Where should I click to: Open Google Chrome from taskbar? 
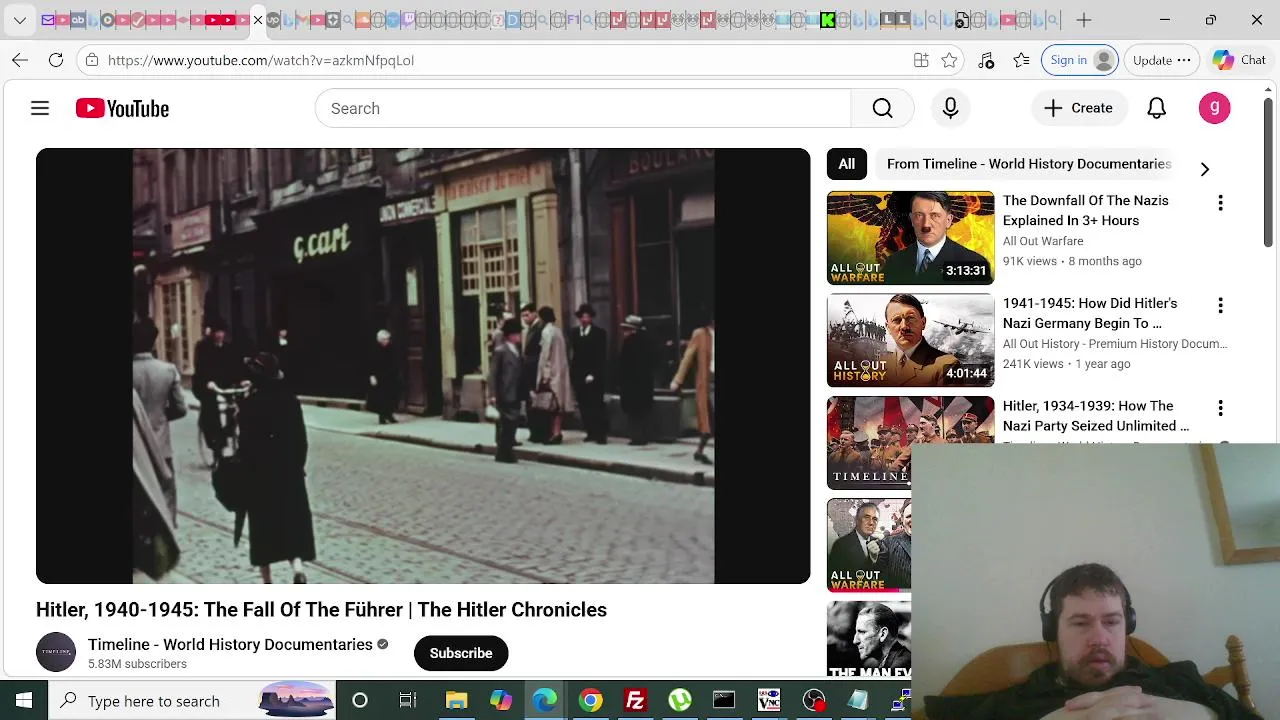pyautogui.click(x=591, y=701)
